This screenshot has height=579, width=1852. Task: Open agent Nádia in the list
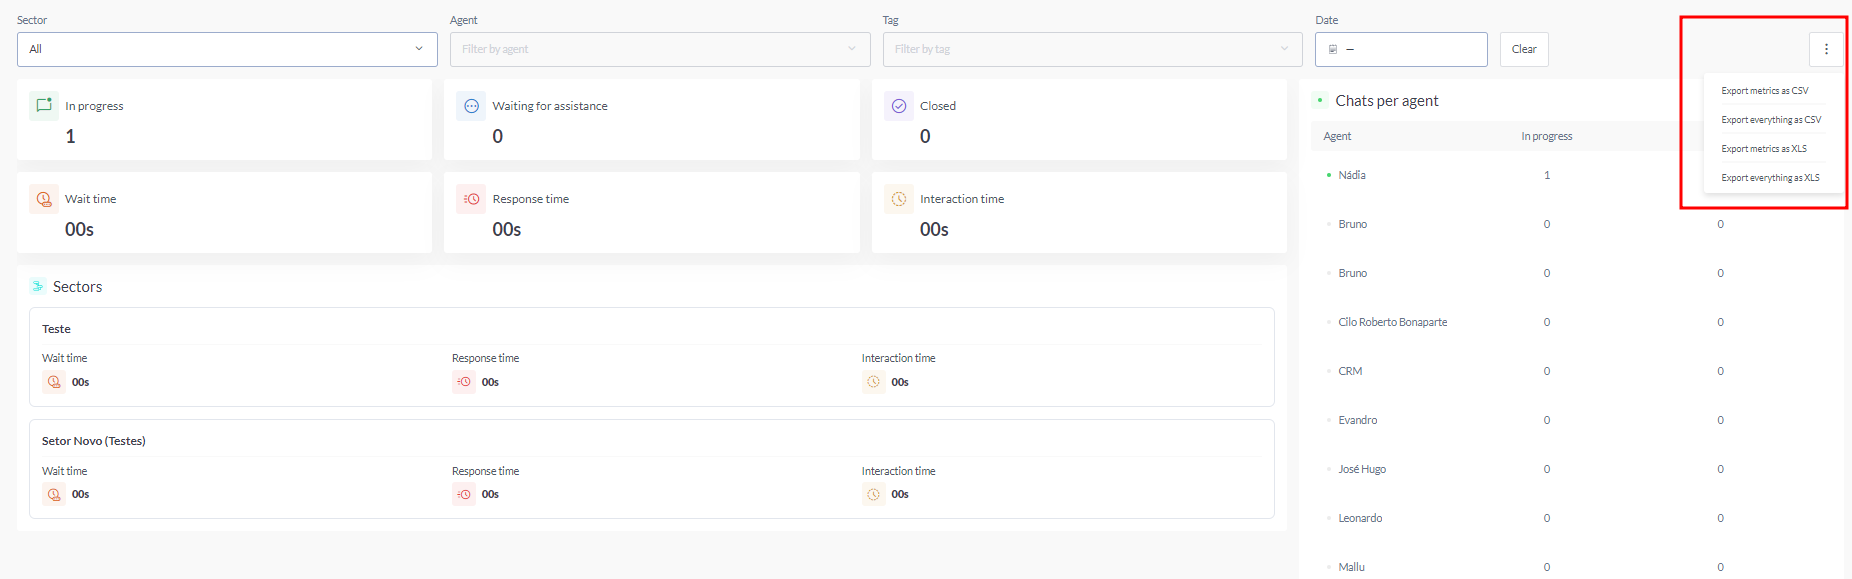coord(1352,175)
